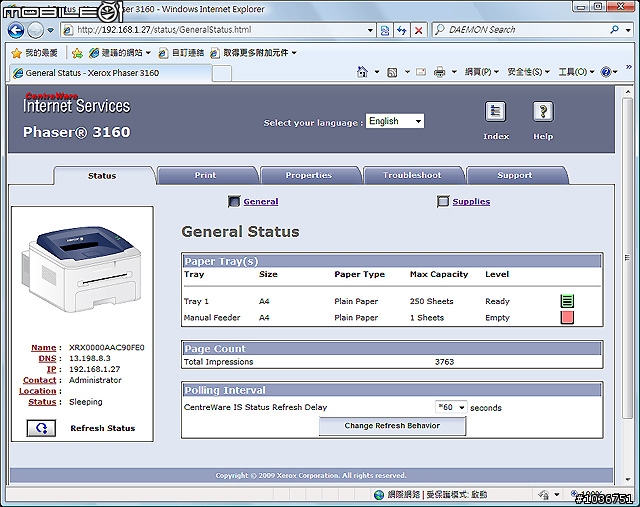Click the Tray 1 green level indicator
Image resolution: width=640 pixels, height=507 pixels.
click(x=567, y=301)
